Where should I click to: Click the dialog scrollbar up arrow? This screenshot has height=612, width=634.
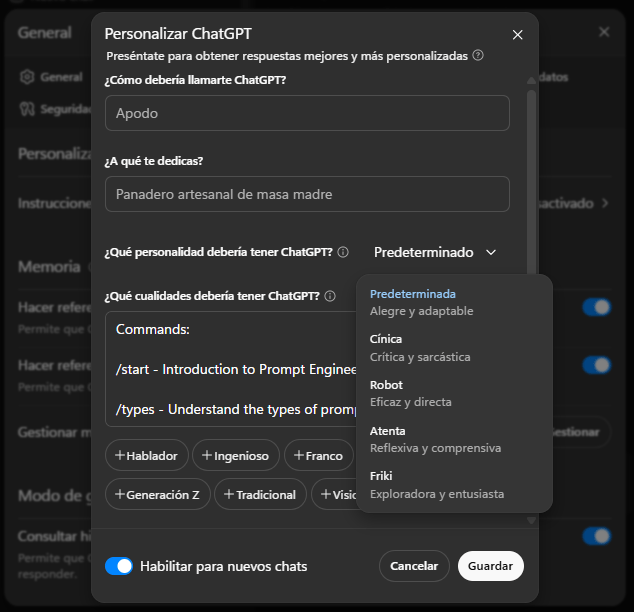pos(531,81)
